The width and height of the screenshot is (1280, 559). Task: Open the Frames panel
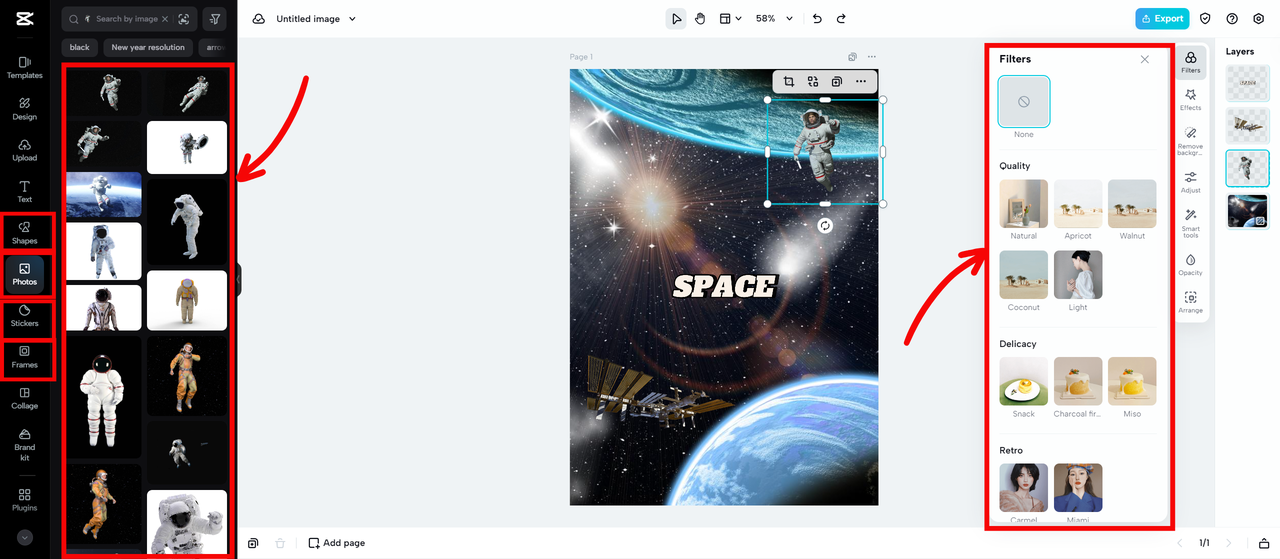pyautogui.click(x=24, y=357)
